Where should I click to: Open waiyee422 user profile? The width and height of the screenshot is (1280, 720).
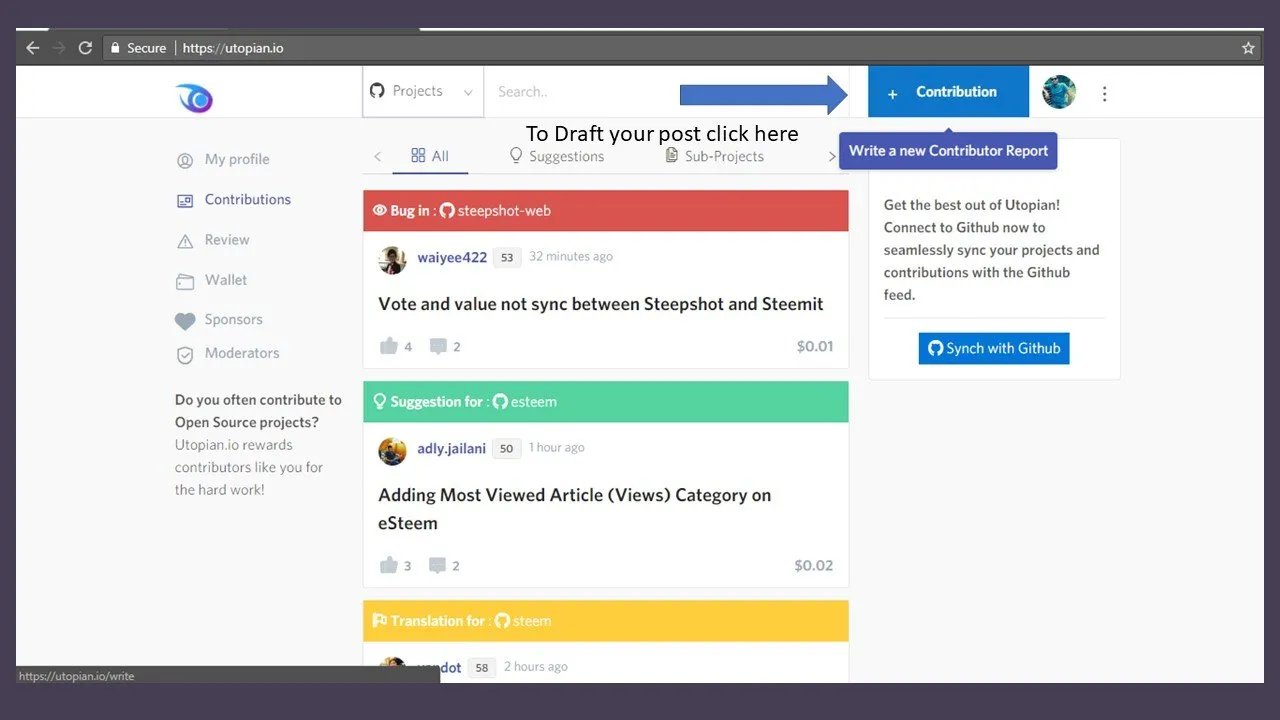pyautogui.click(x=452, y=257)
